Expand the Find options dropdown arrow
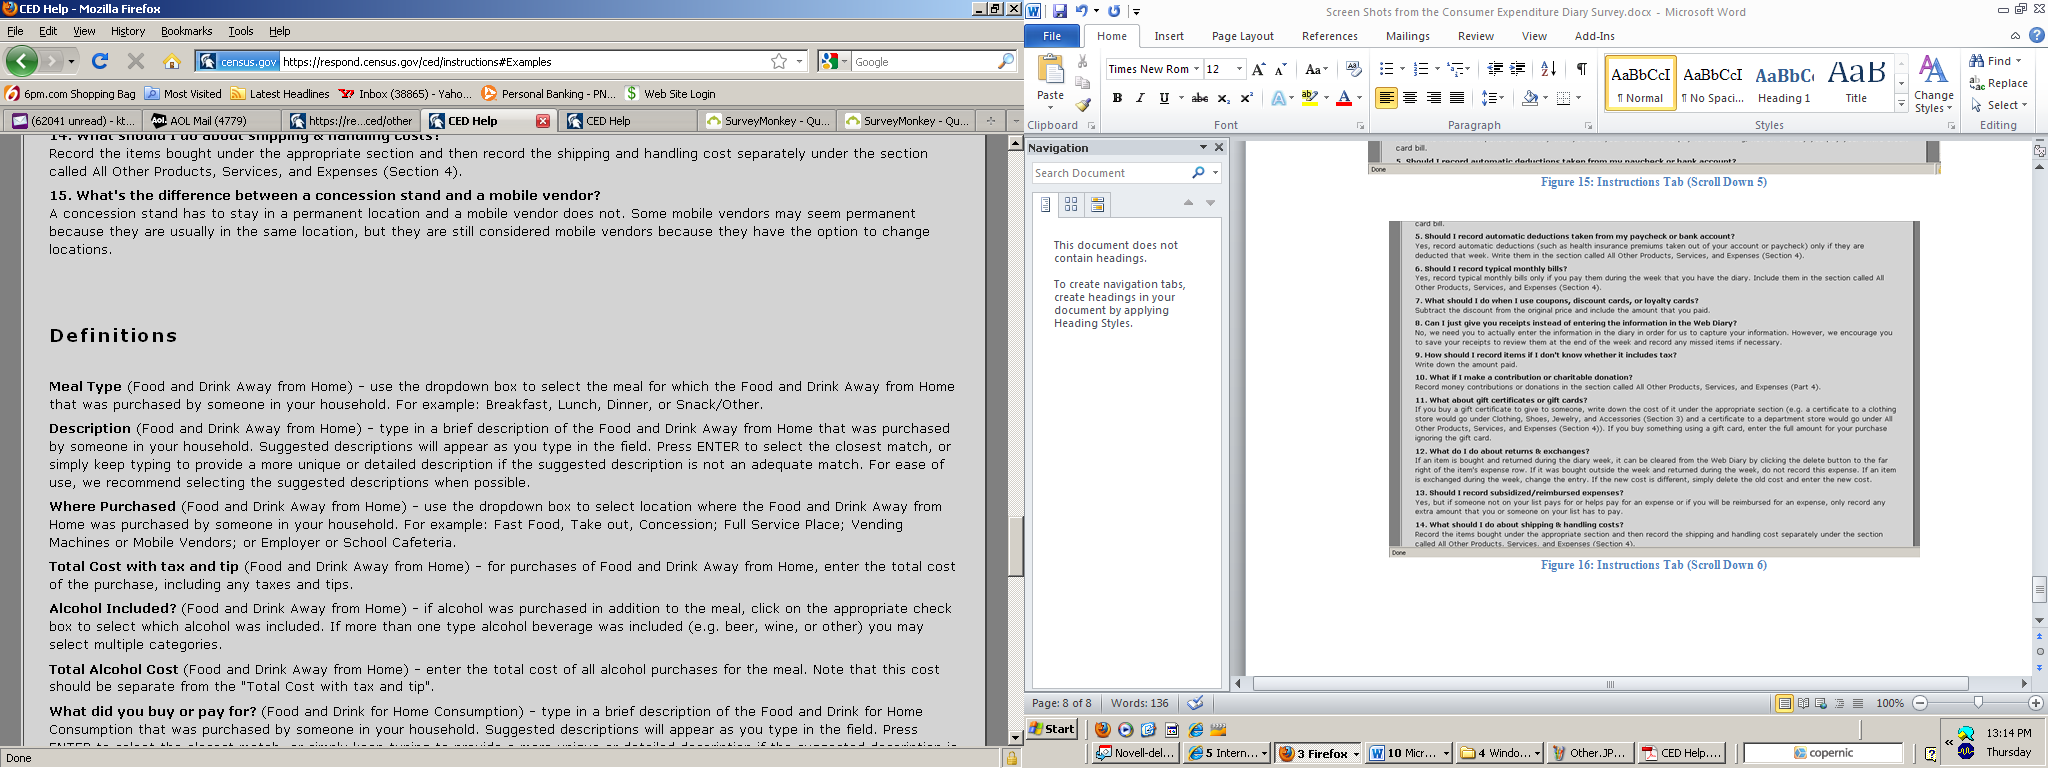Viewport: 2048px width, 768px height. (2019, 61)
